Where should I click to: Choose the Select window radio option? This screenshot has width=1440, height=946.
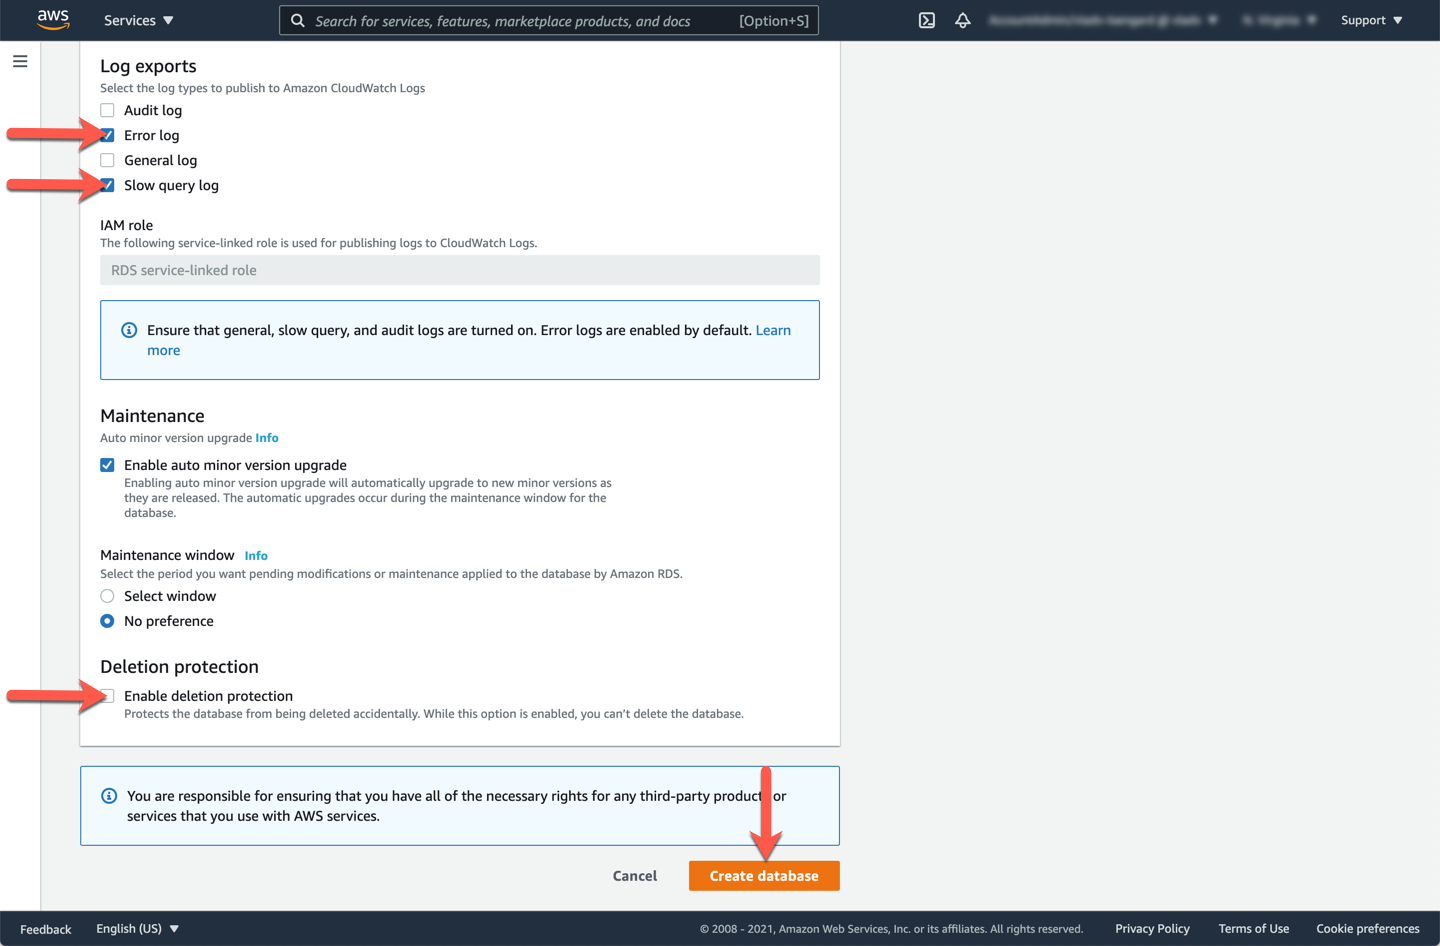pyautogui.click(x=107, y=596)
